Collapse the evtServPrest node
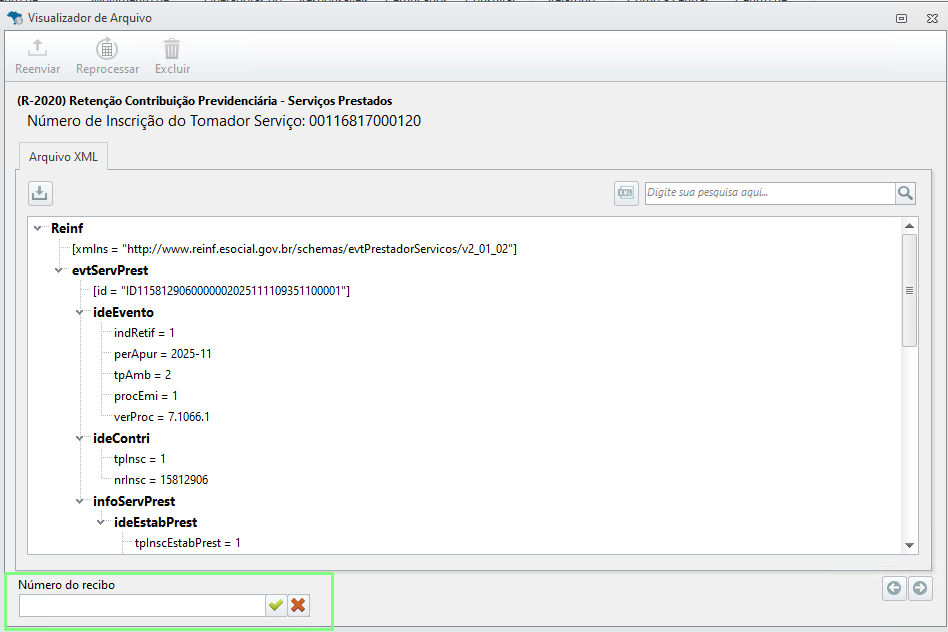The image size is (948, 632). (x=59, y=270)
